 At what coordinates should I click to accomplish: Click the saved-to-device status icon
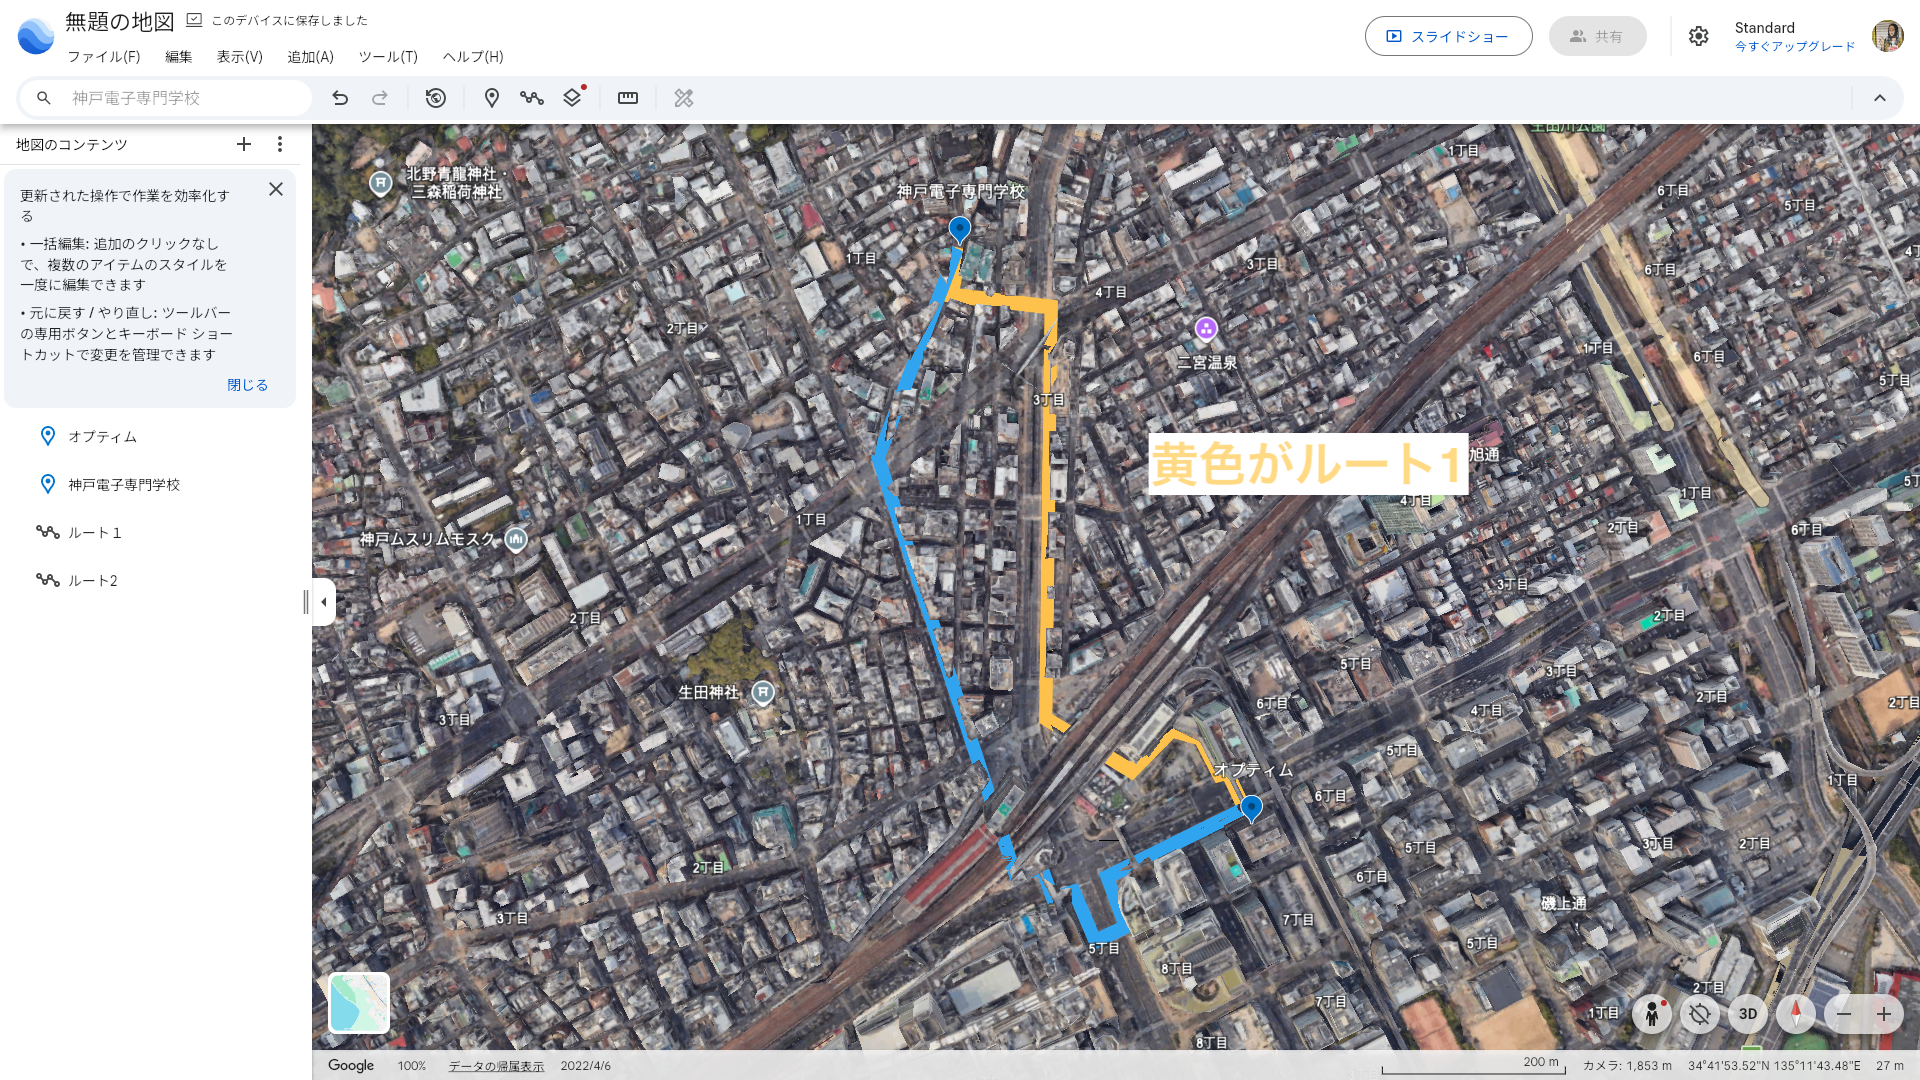[194, 20]
